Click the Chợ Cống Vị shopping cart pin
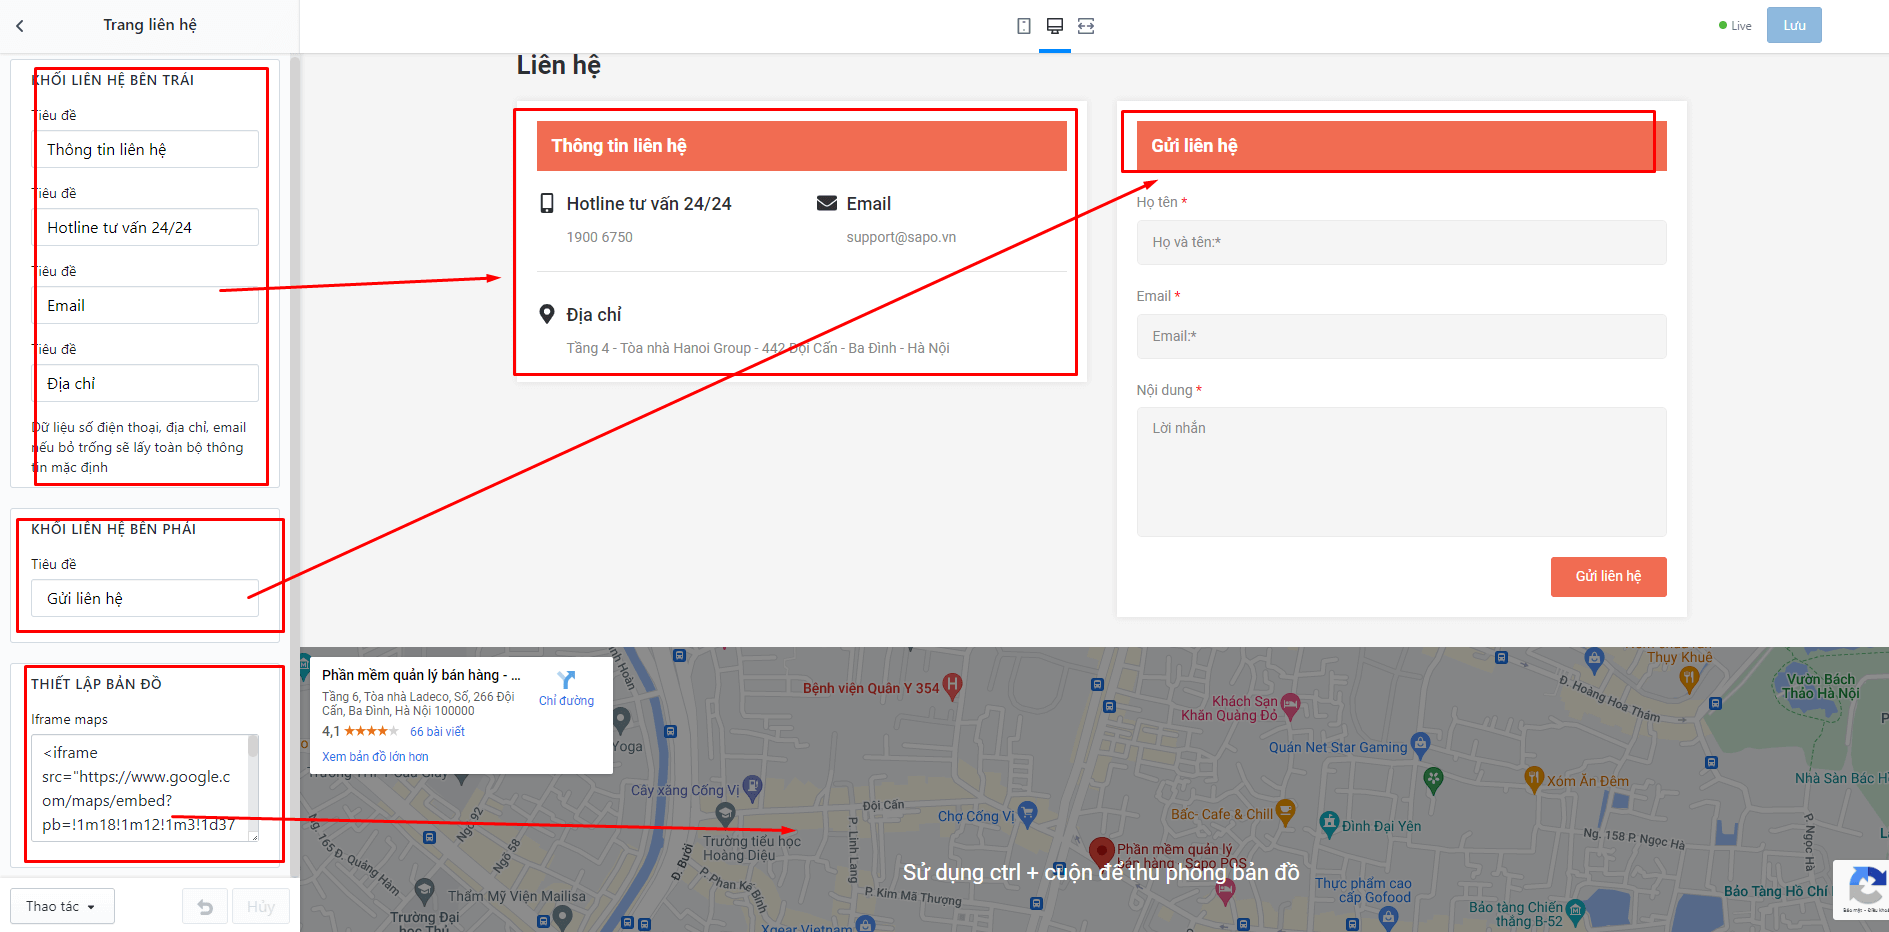This screenshot has width=1889, height=932. (x=1027, y=814)
